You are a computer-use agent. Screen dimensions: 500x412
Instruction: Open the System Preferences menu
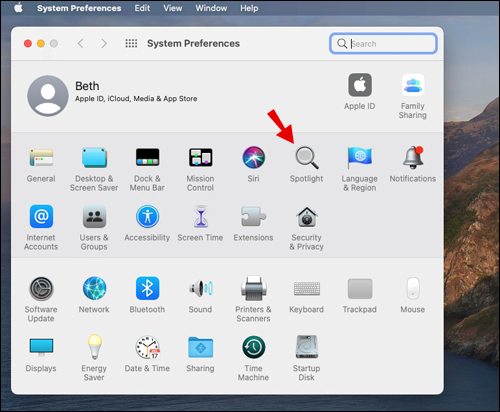pyautogui.click(x=79, y=8)
